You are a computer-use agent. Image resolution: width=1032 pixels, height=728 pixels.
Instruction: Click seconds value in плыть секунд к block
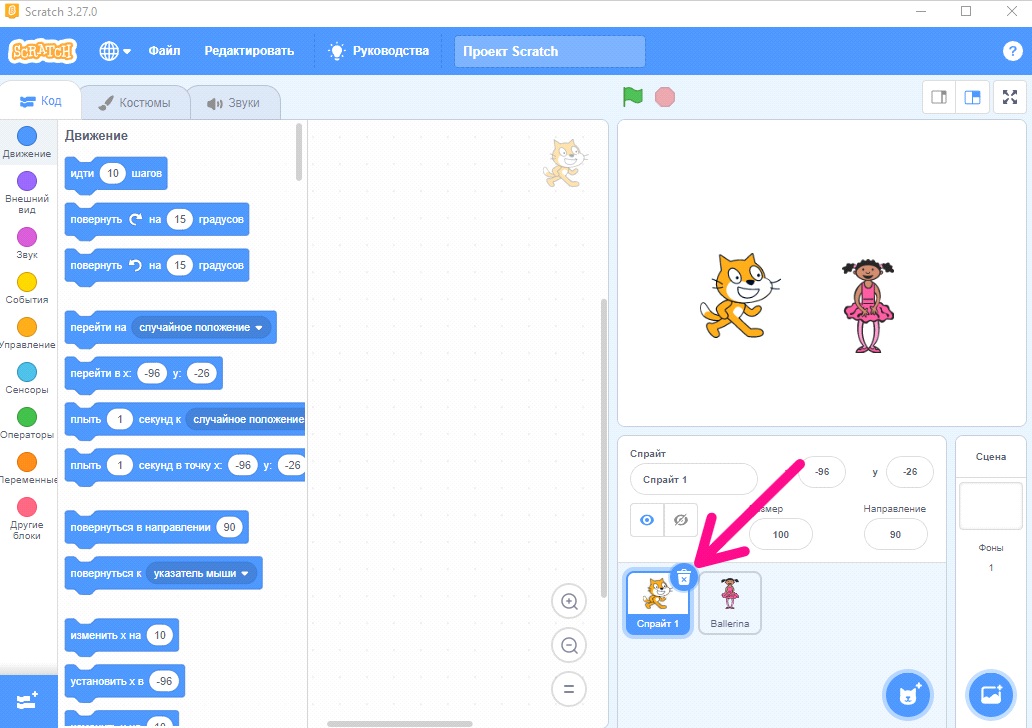(x=120, y=419)
